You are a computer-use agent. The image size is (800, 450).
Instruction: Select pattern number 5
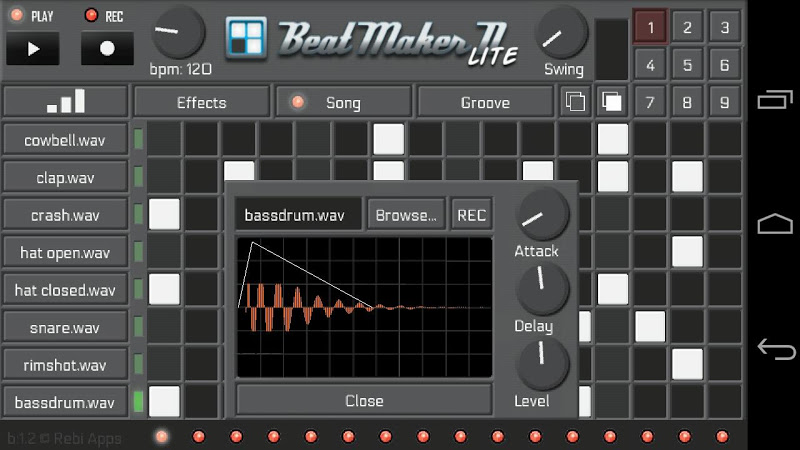coord(687,65)
